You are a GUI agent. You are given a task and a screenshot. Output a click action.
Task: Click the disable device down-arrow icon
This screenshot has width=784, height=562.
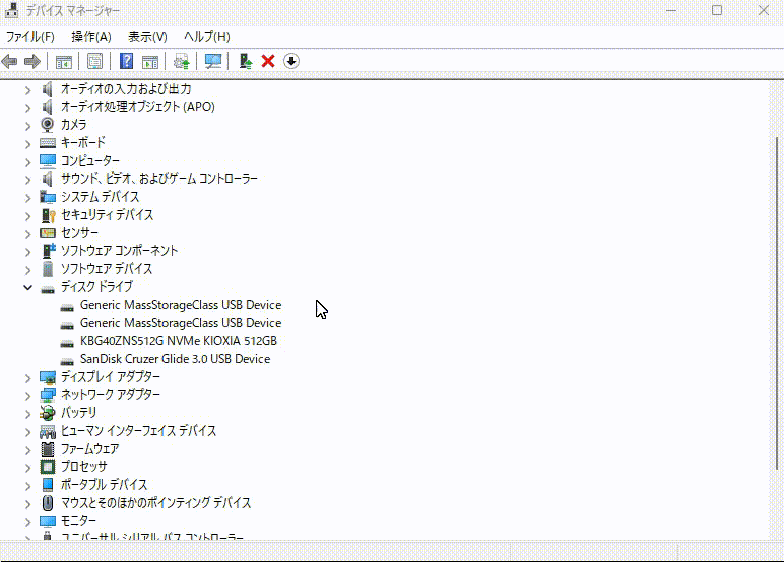291,62
